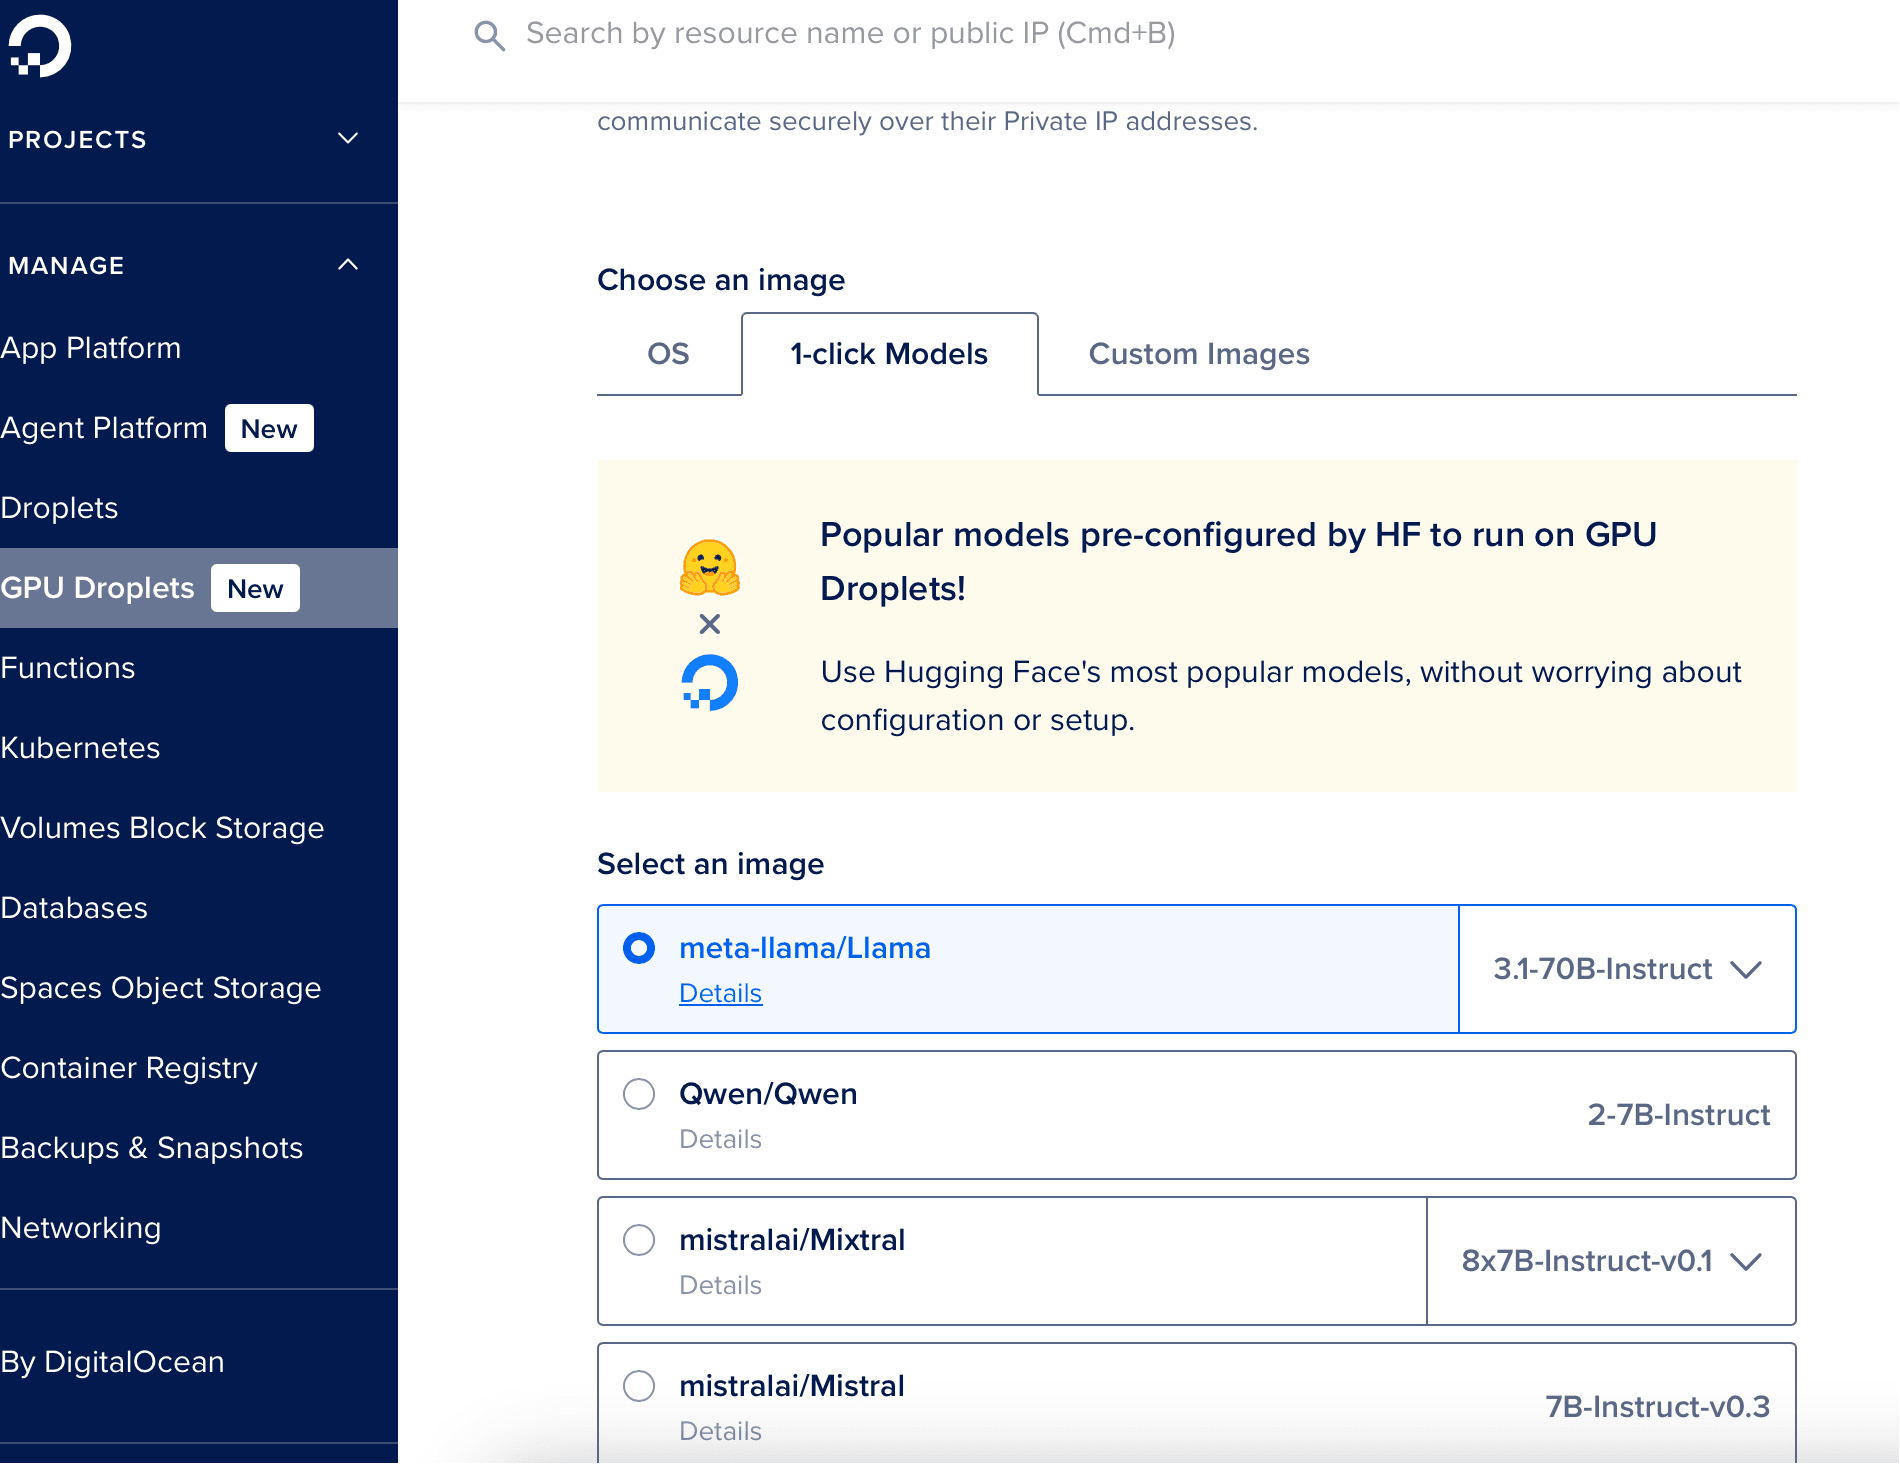Open Details link for mistralai/Mistral
The width and height of the screenshot is (1900, 1464).
pyautogui.click(x=720, y=1431)
